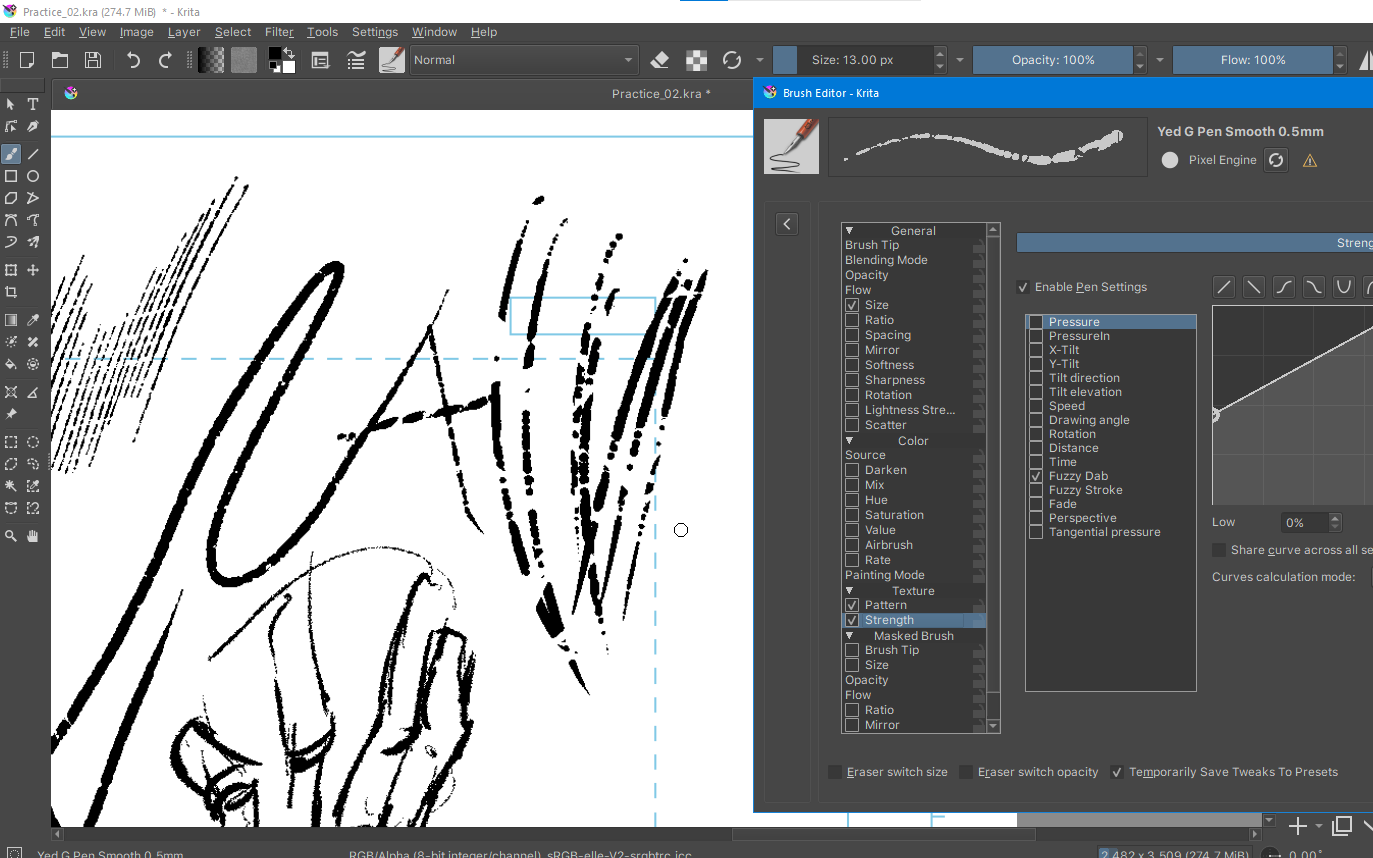Click the Opacity 100% slider
Image resolution: width=1373 pixels, height=858 pixels.
(x=1052, y=60)
